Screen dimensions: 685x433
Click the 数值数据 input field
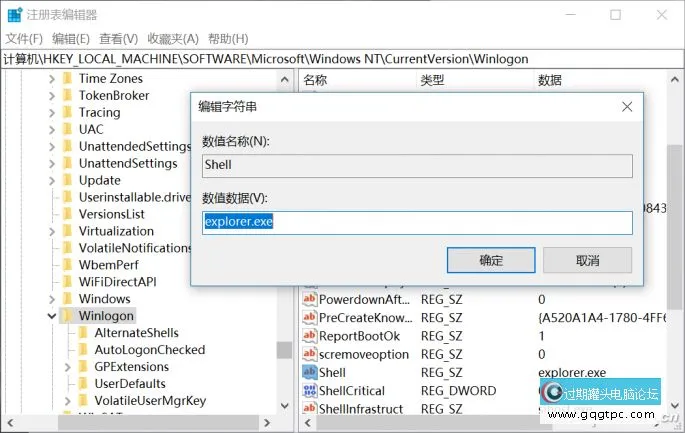(417, 223)
